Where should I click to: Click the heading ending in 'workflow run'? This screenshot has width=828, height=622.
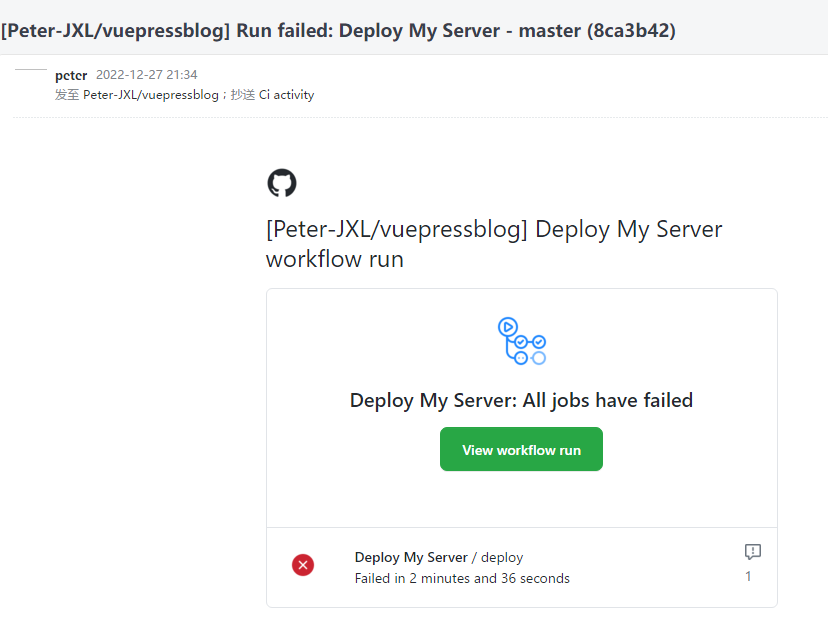coord(494,244)
